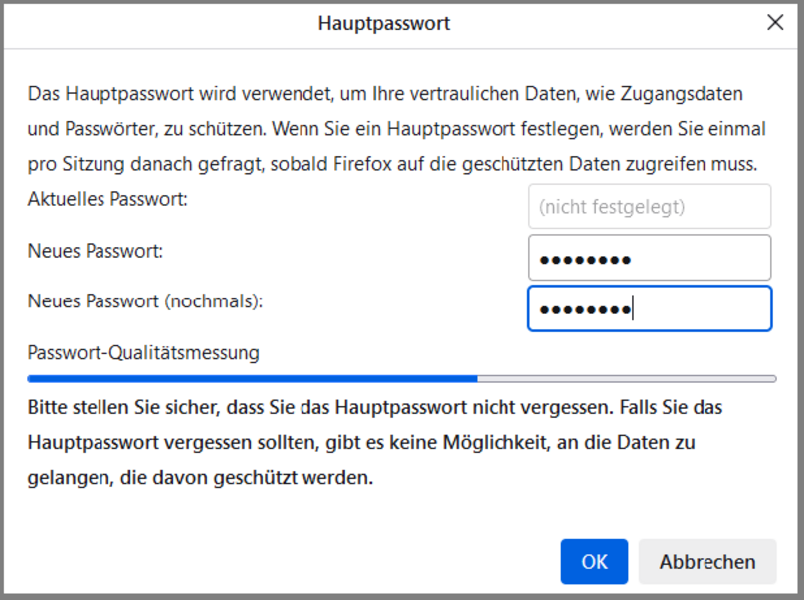Click the 'Passwort-Qualitätsmessung' label
The width and height of the screenshot is (804, 600).
[143, 353]
